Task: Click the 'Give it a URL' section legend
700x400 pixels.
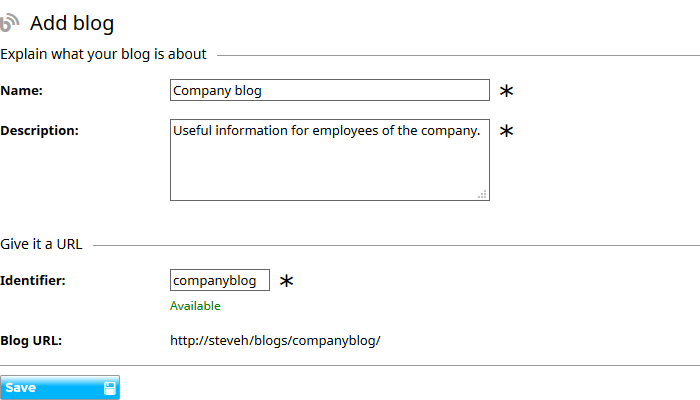Action: tap(41, 244)
